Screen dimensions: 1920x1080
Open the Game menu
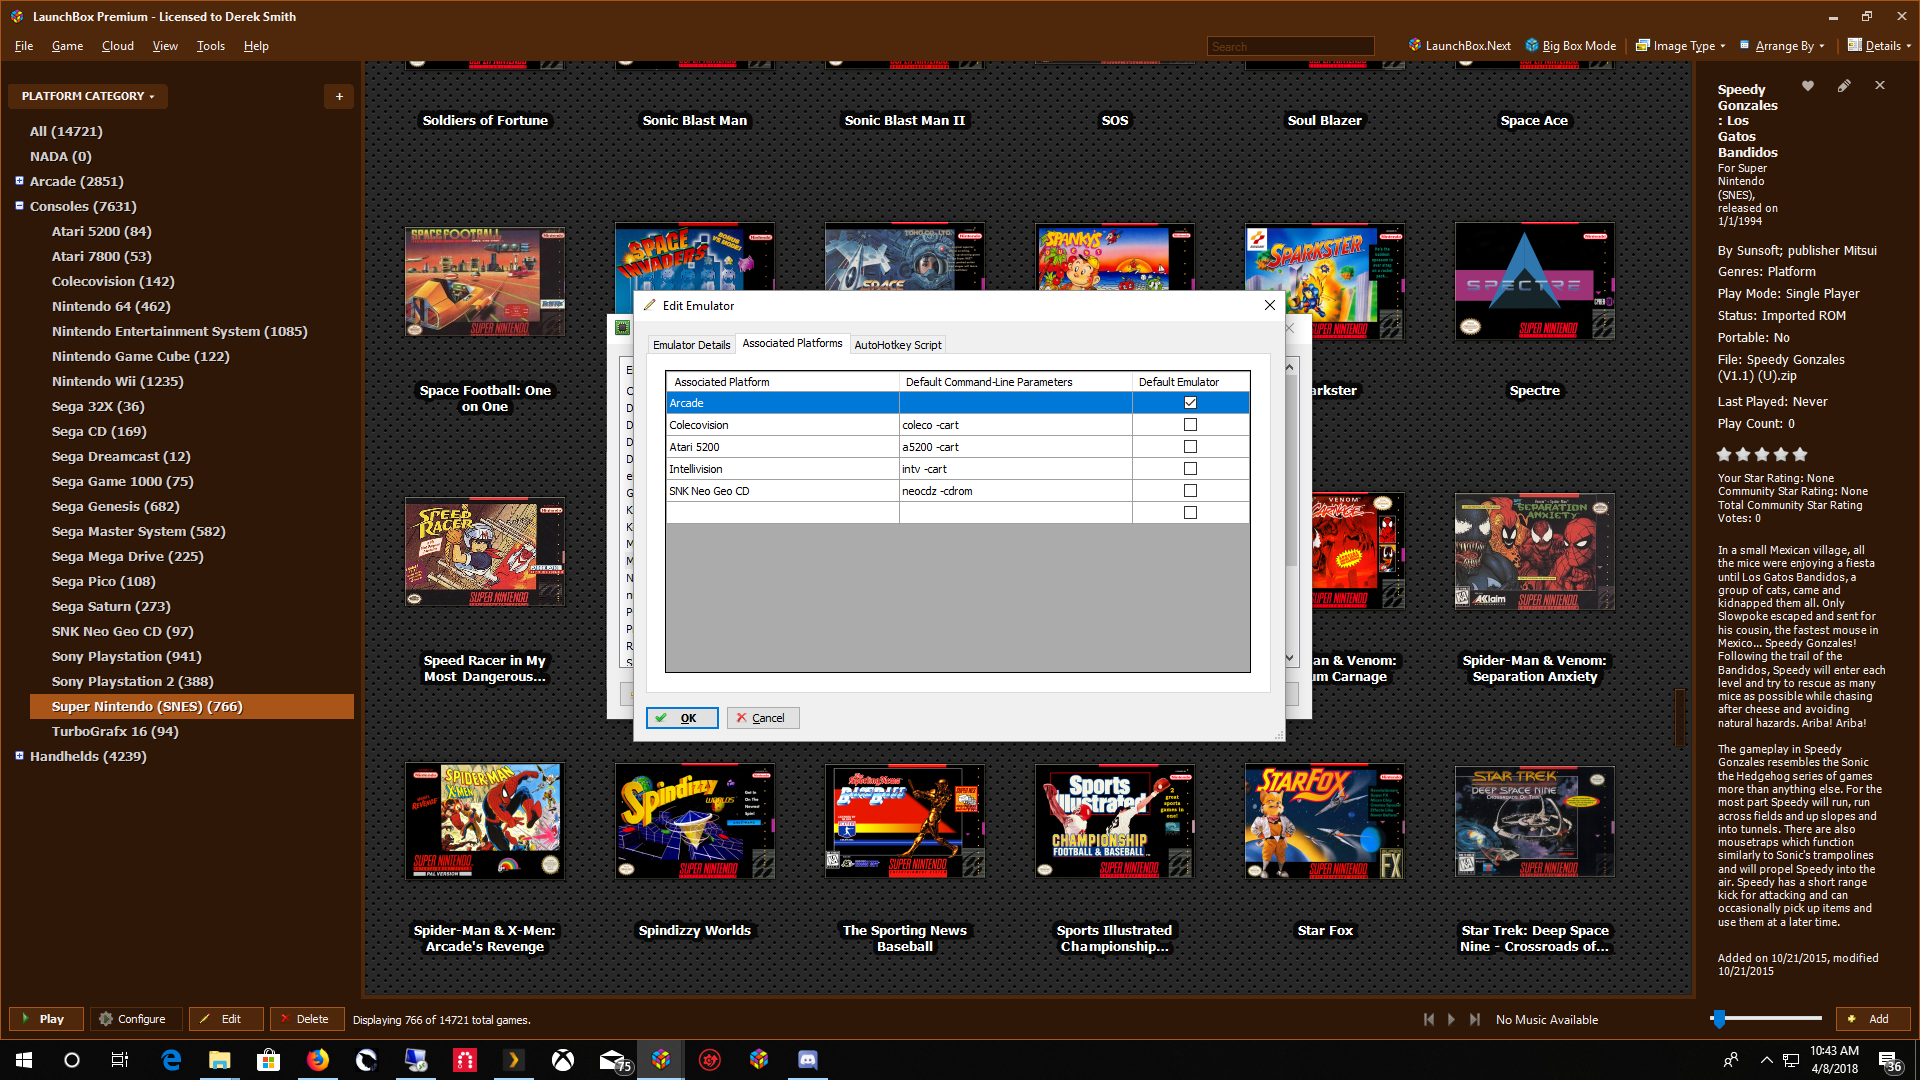[67, 46]
